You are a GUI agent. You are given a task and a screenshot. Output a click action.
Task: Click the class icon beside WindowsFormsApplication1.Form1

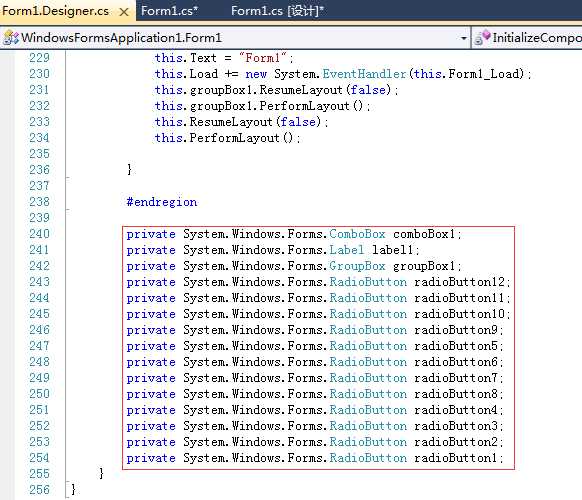pos(11,37)
